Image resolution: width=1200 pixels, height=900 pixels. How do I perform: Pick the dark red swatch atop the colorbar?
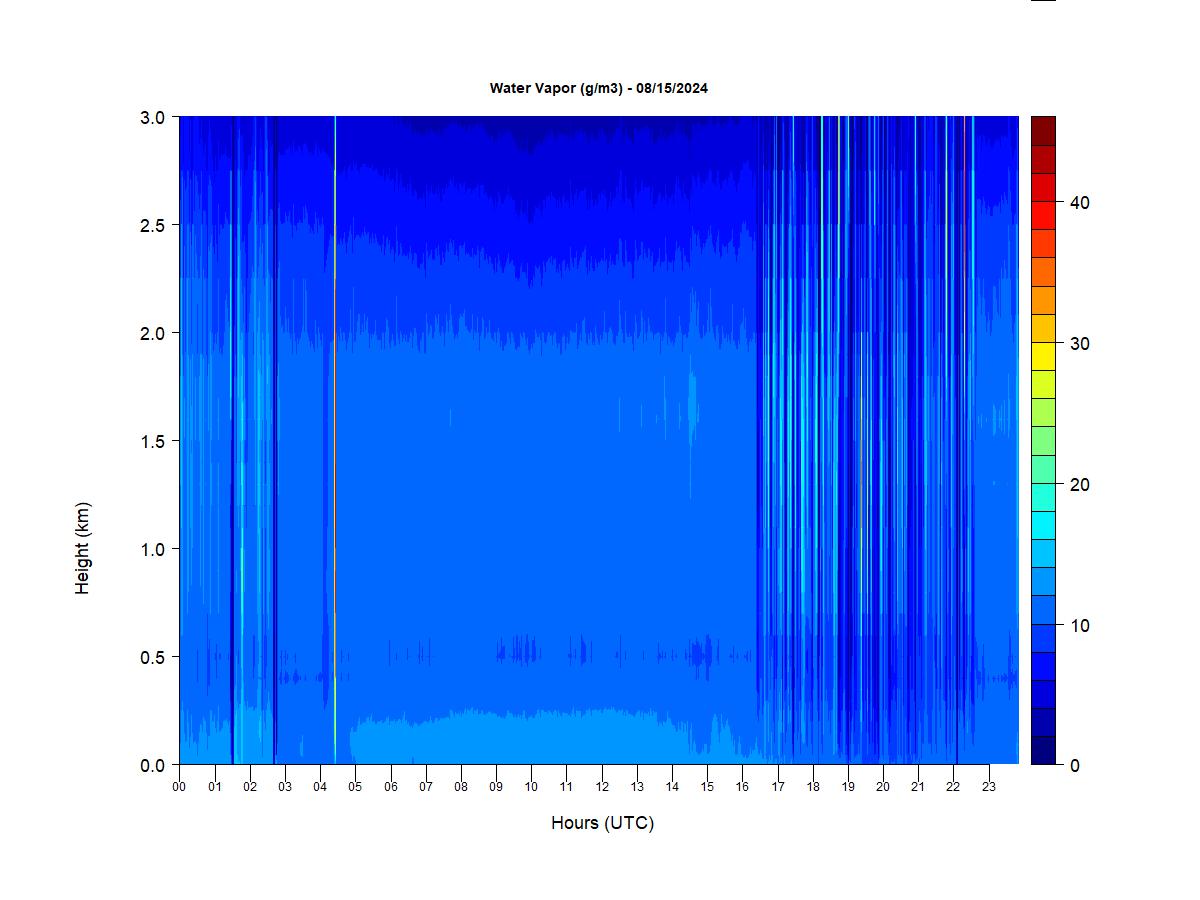[x=1043, y=131]
